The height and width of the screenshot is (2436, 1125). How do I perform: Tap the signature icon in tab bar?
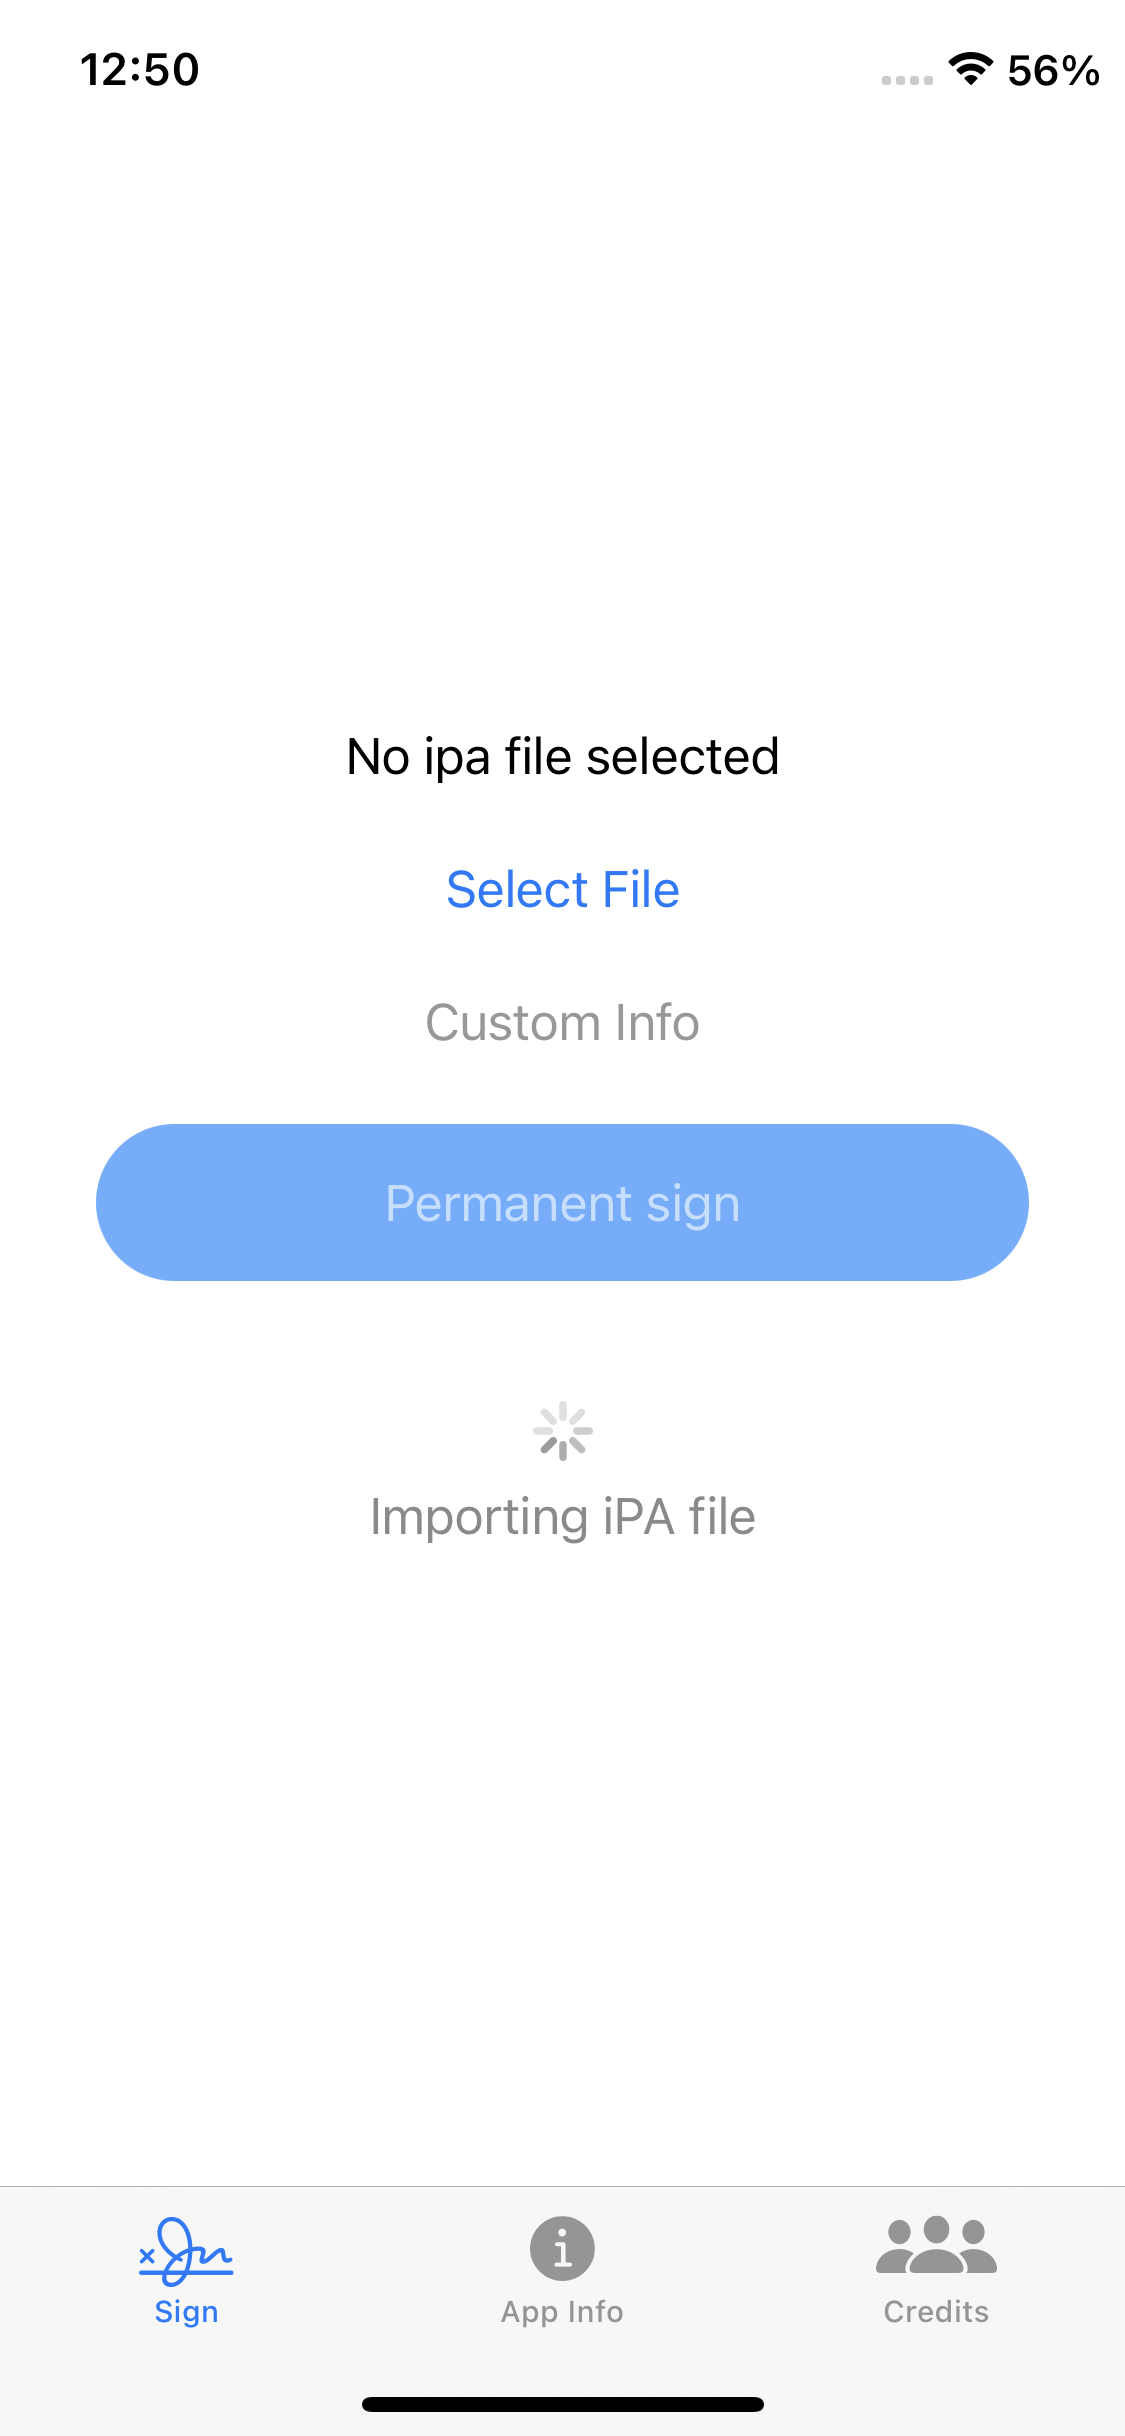[186, 2250]
